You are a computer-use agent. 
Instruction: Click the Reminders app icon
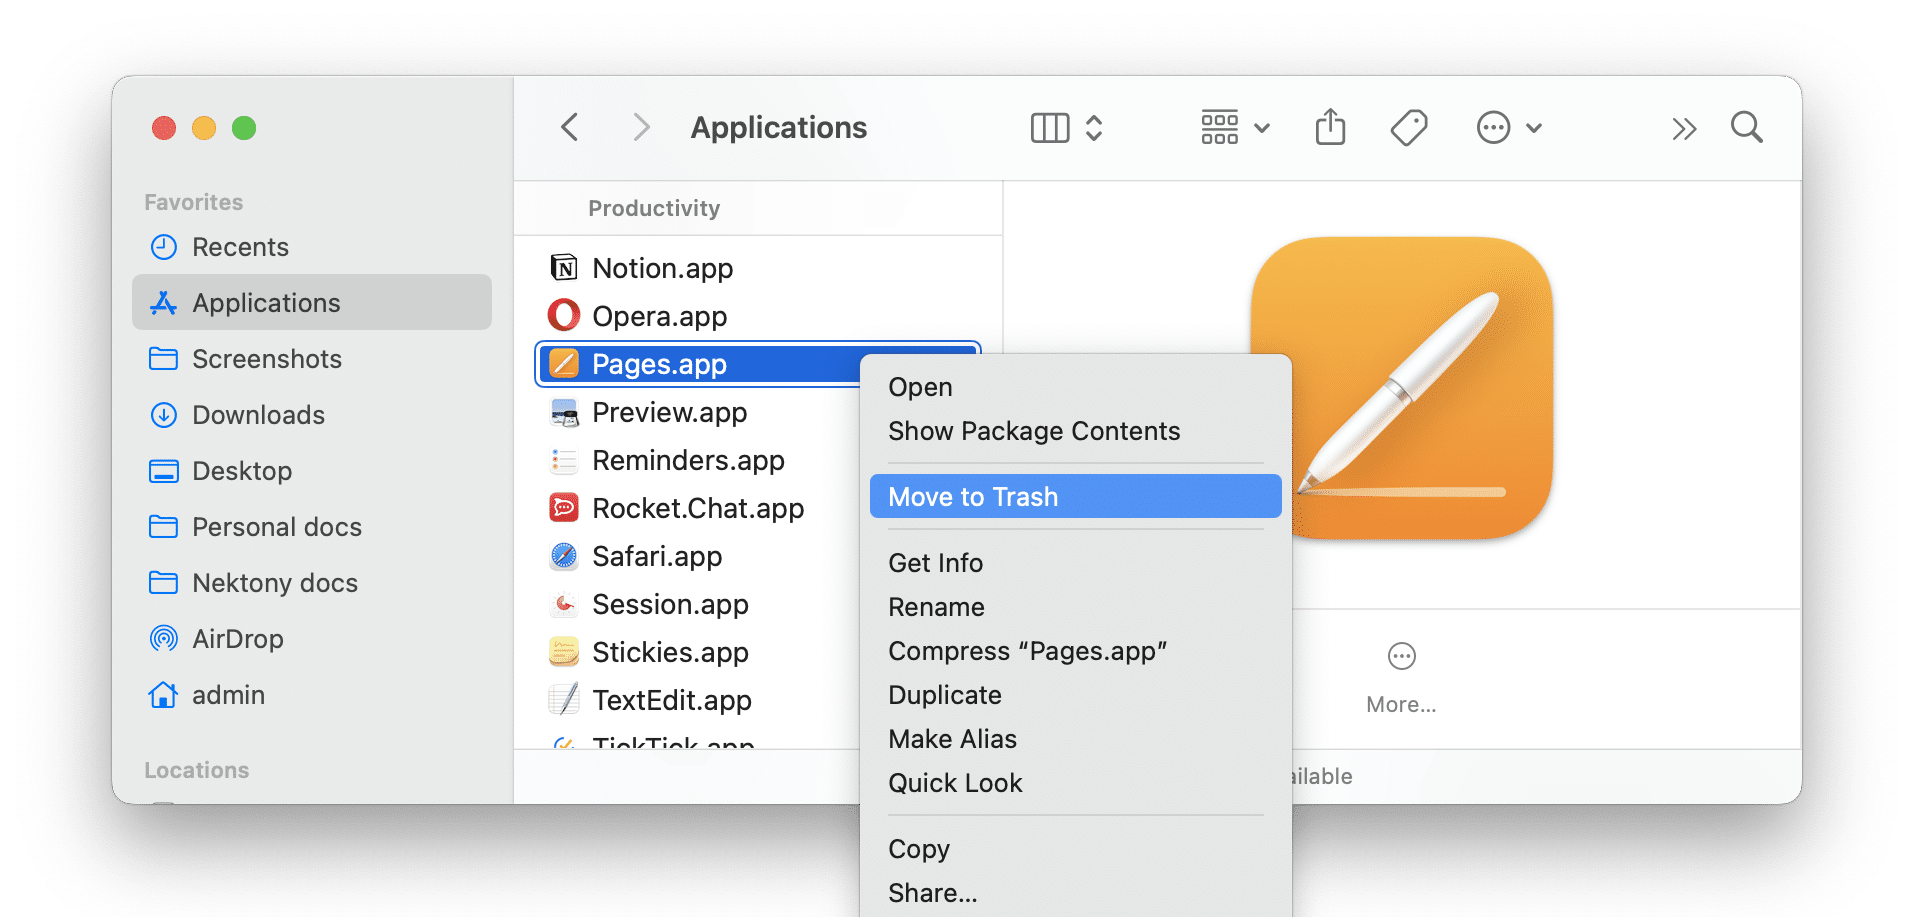(564, 459)
